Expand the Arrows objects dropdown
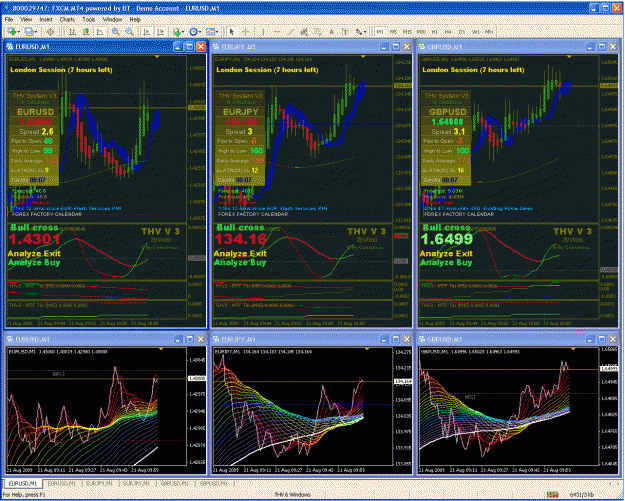 coord(365,32)
